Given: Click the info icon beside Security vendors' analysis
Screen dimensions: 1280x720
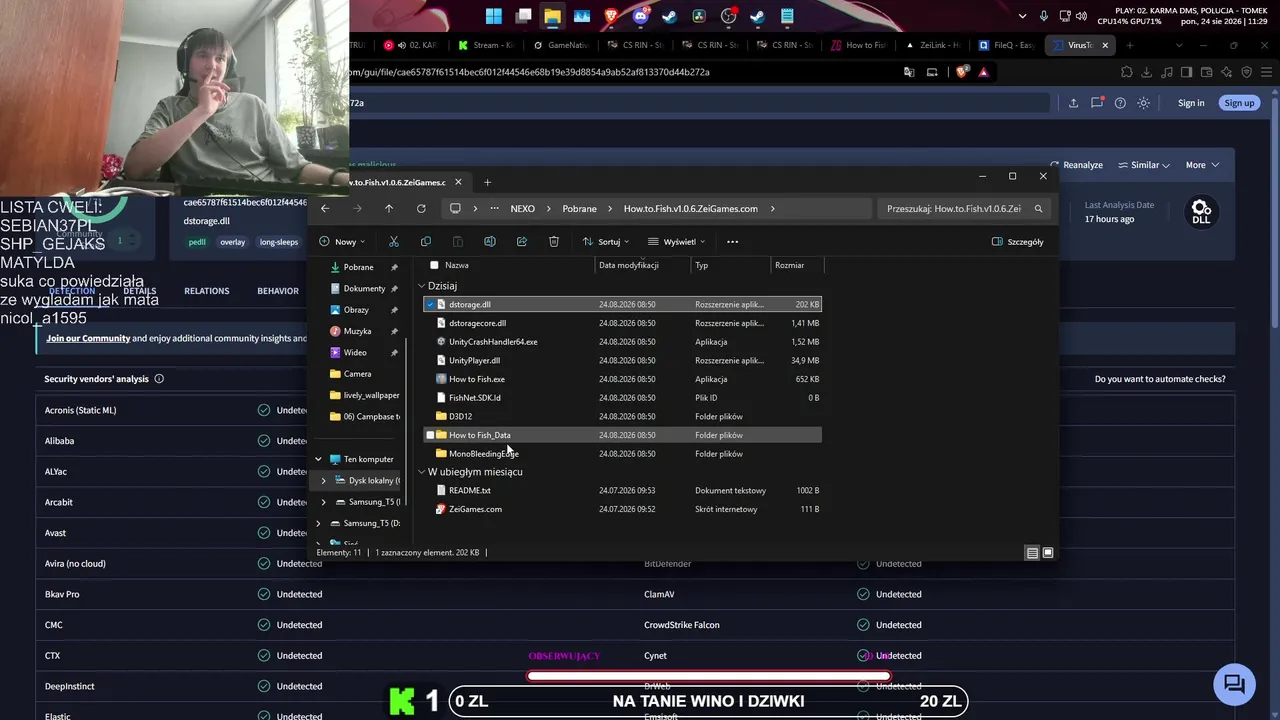Looking at the screenshot, I should point(159,379).
